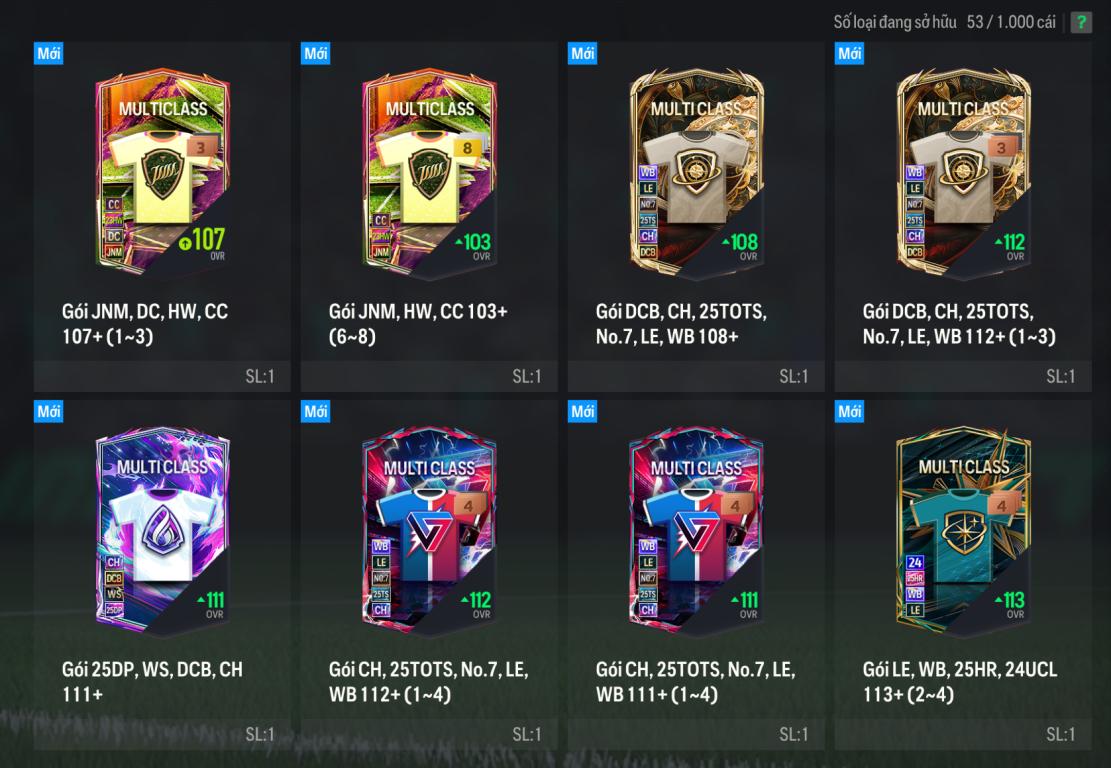Select the gold 112 OVR Multiclass card
This screenshot has width=1111, height=768.
coord(963,174)
